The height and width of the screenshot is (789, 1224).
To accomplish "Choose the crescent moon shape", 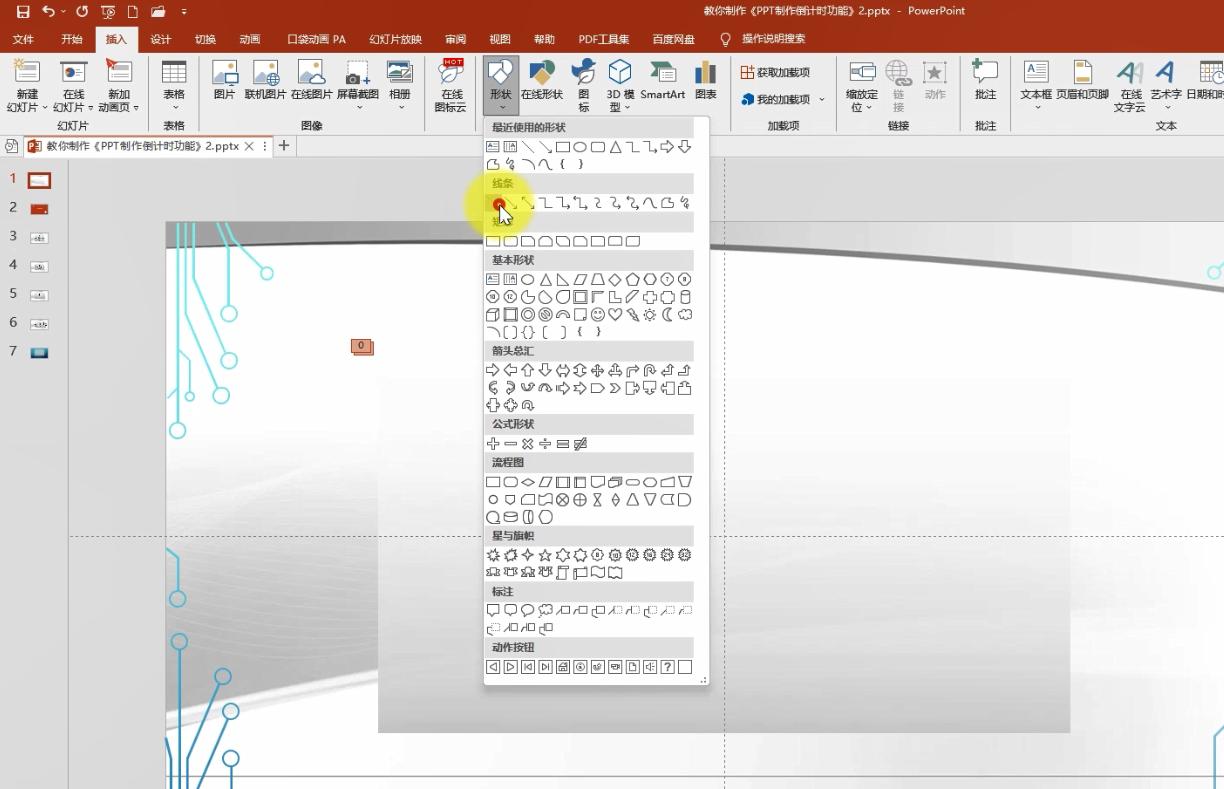I will [667, 315].
